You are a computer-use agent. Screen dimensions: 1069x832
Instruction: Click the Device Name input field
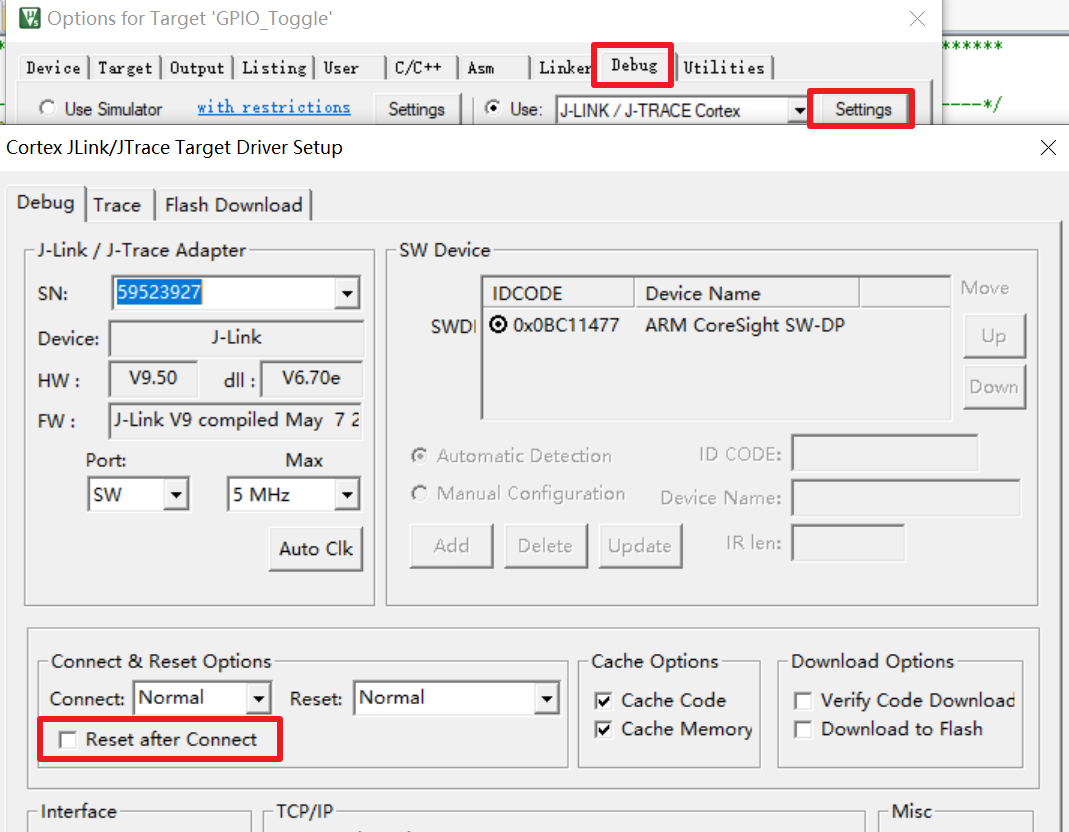click(906, 498)
